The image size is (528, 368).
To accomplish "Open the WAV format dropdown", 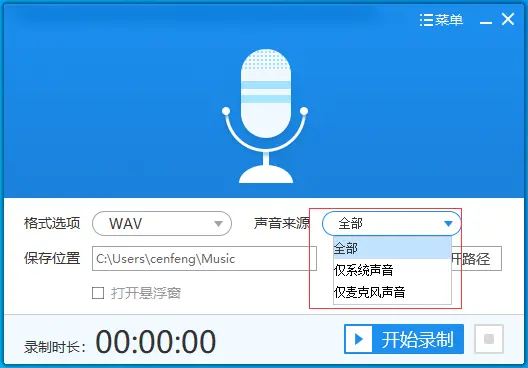I will click(x=162, y=224).
